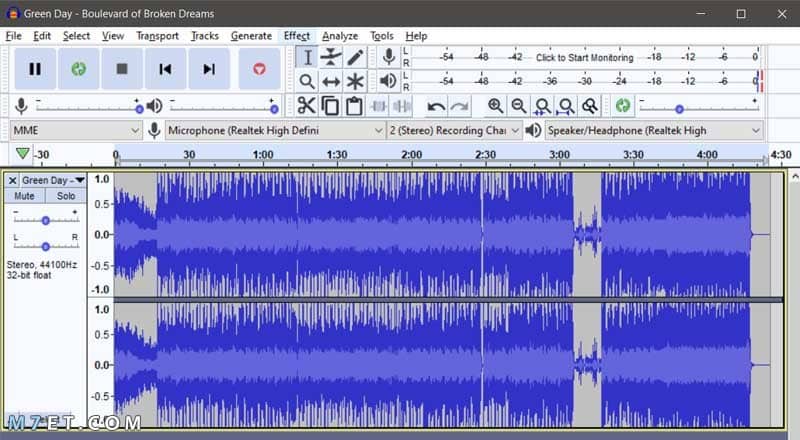
Task: Open the 2 (Stereo) Recording Channels dropdown
Action: click(x=454, y=131)
